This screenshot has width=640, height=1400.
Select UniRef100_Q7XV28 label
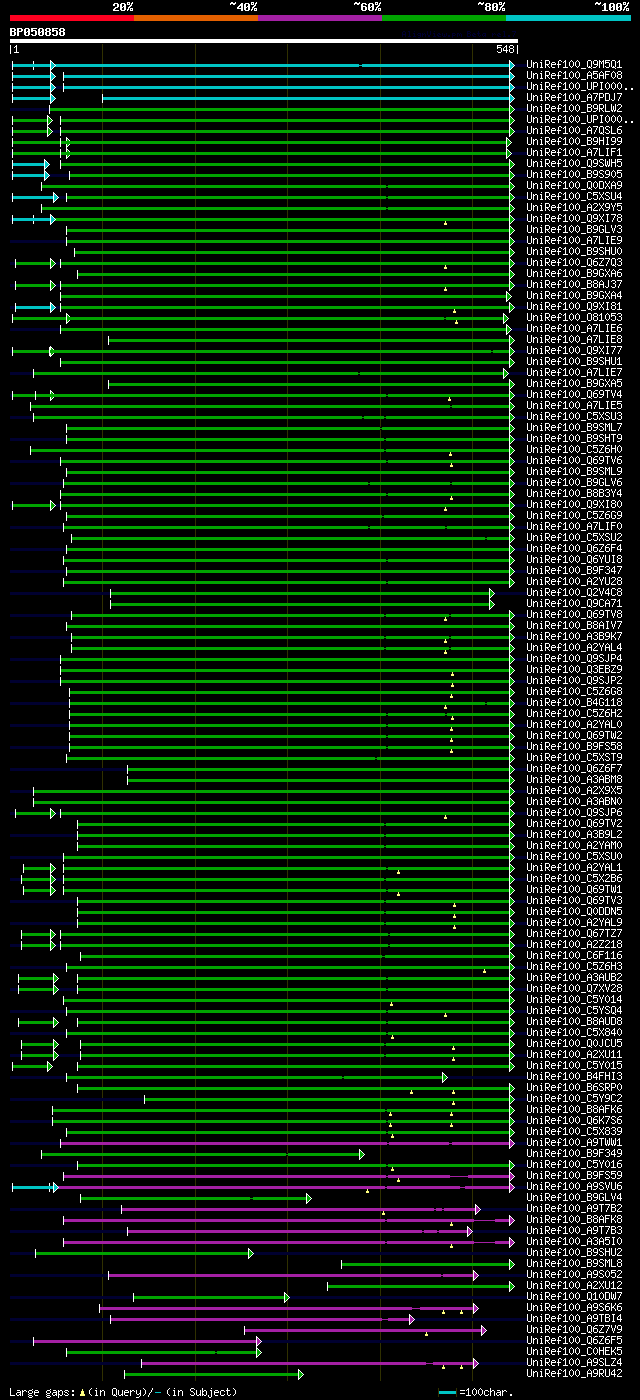(x=576, y=988)
